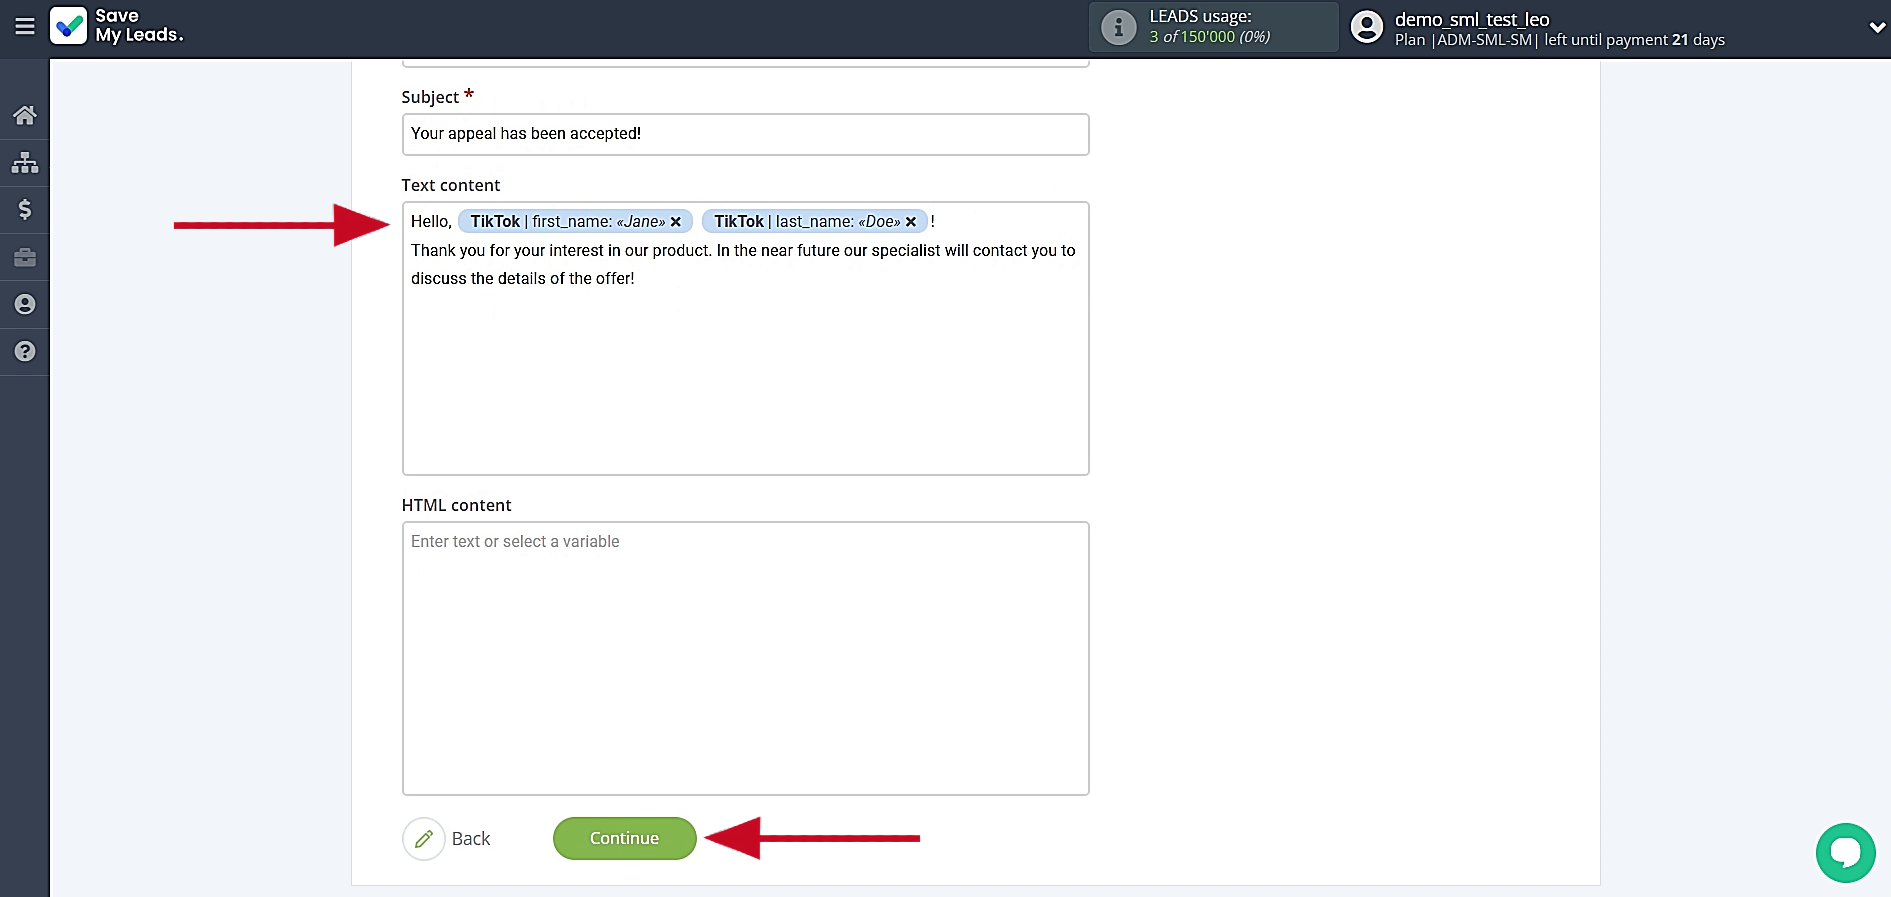Remove the TikTok last_name variable tag
The height and width of the screenshot is (897, 1891).
[x=911, y=222]
